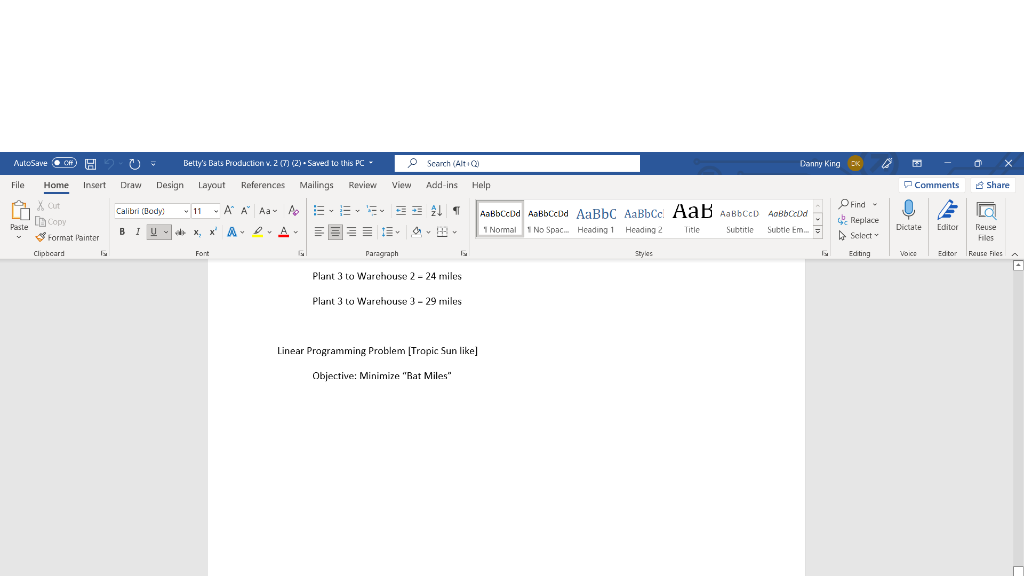1024x576 pixels.
Task: Undo the last action
Action: pos(109,163)
